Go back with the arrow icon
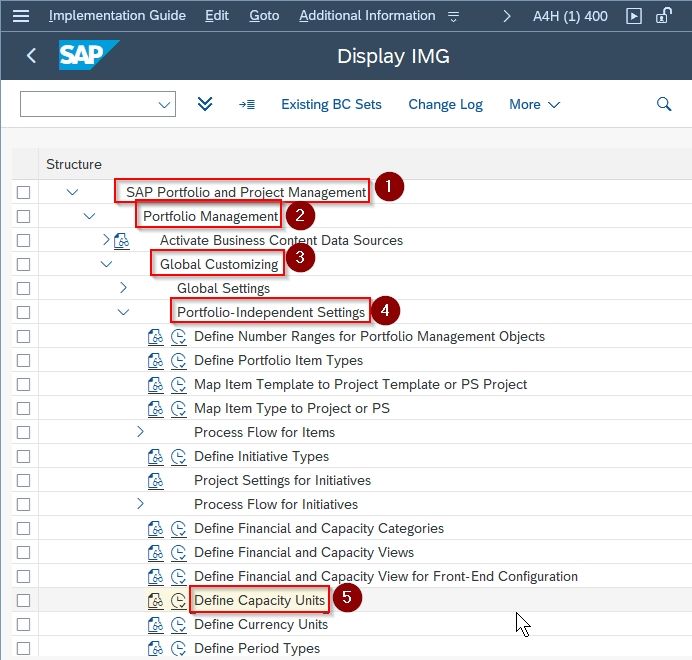The image size is (692, 660). click(31, 56)
